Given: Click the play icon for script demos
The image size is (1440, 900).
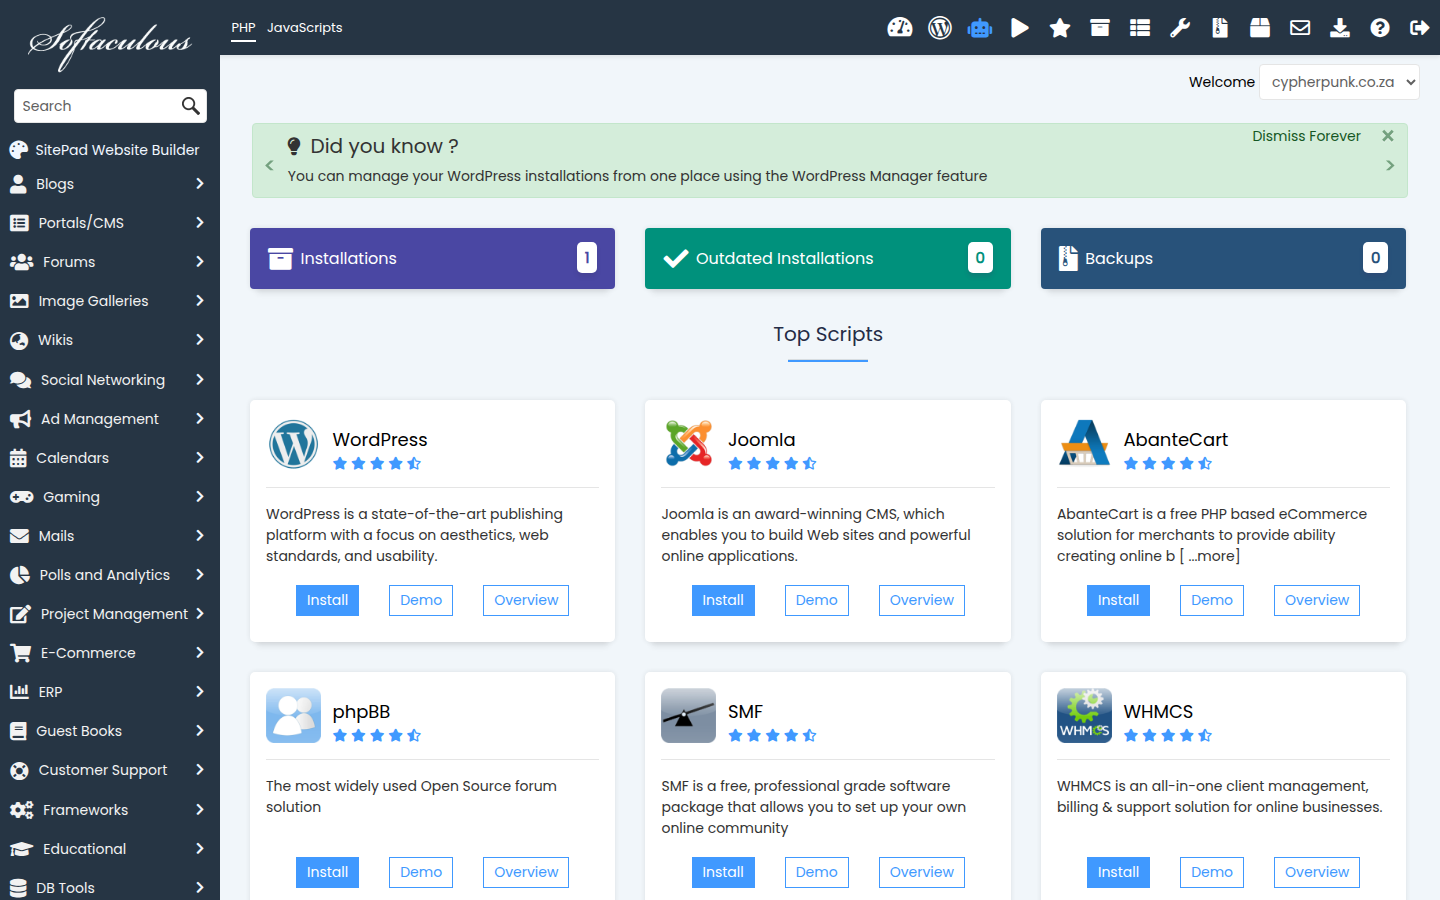Looking at the screenshot, I should tap(1020, 28).
